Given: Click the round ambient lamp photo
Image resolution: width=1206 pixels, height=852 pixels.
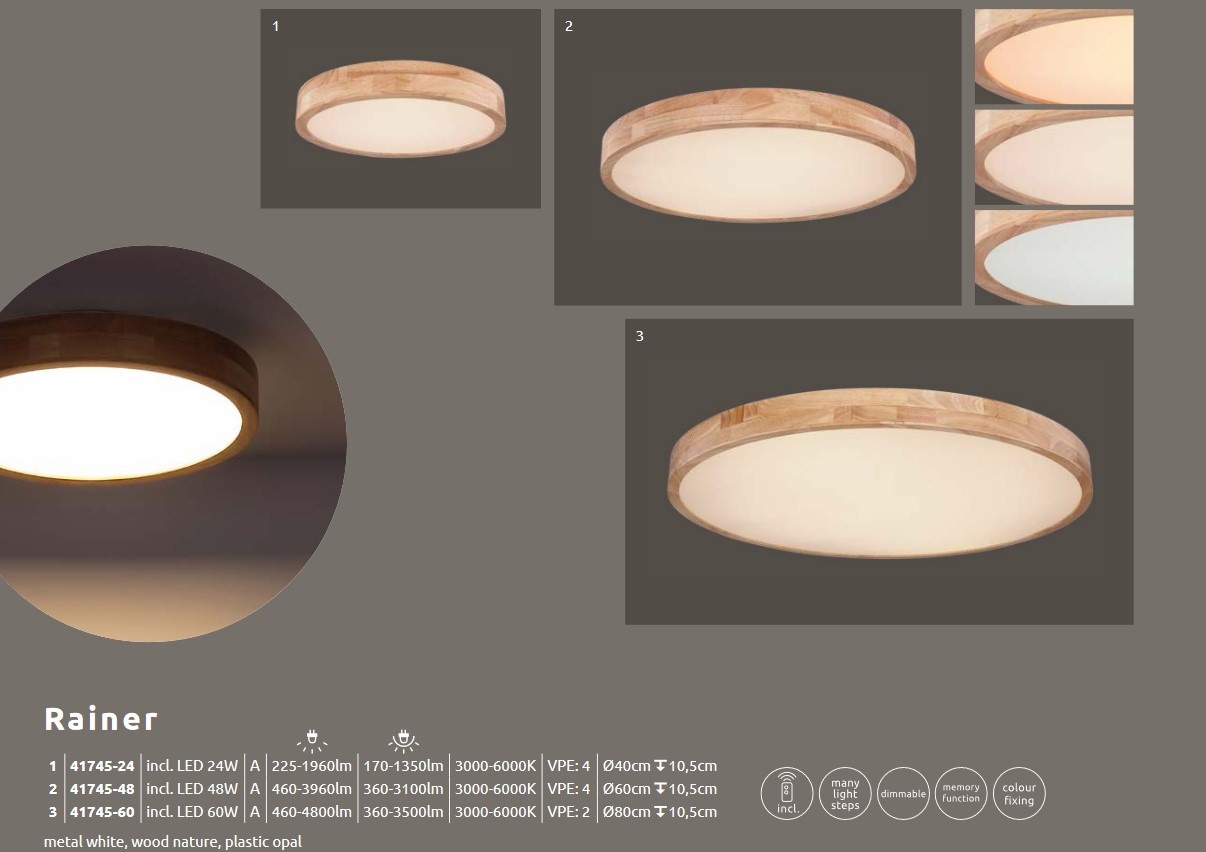Looking at the screenshot, I should point(170,444).
